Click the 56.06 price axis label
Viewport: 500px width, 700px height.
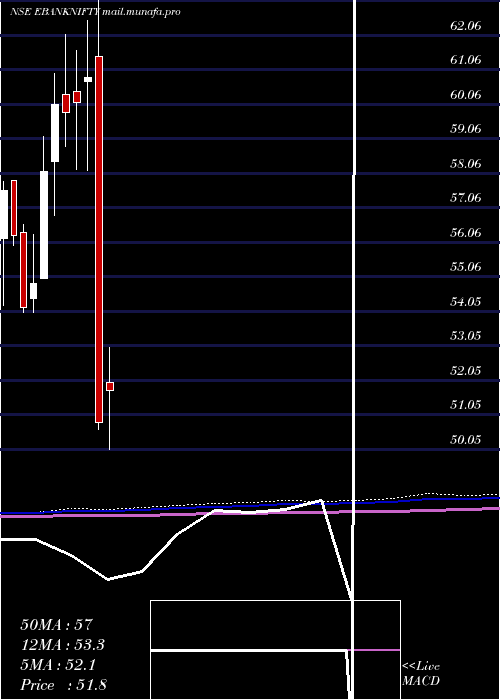click(x=466, y=233)
